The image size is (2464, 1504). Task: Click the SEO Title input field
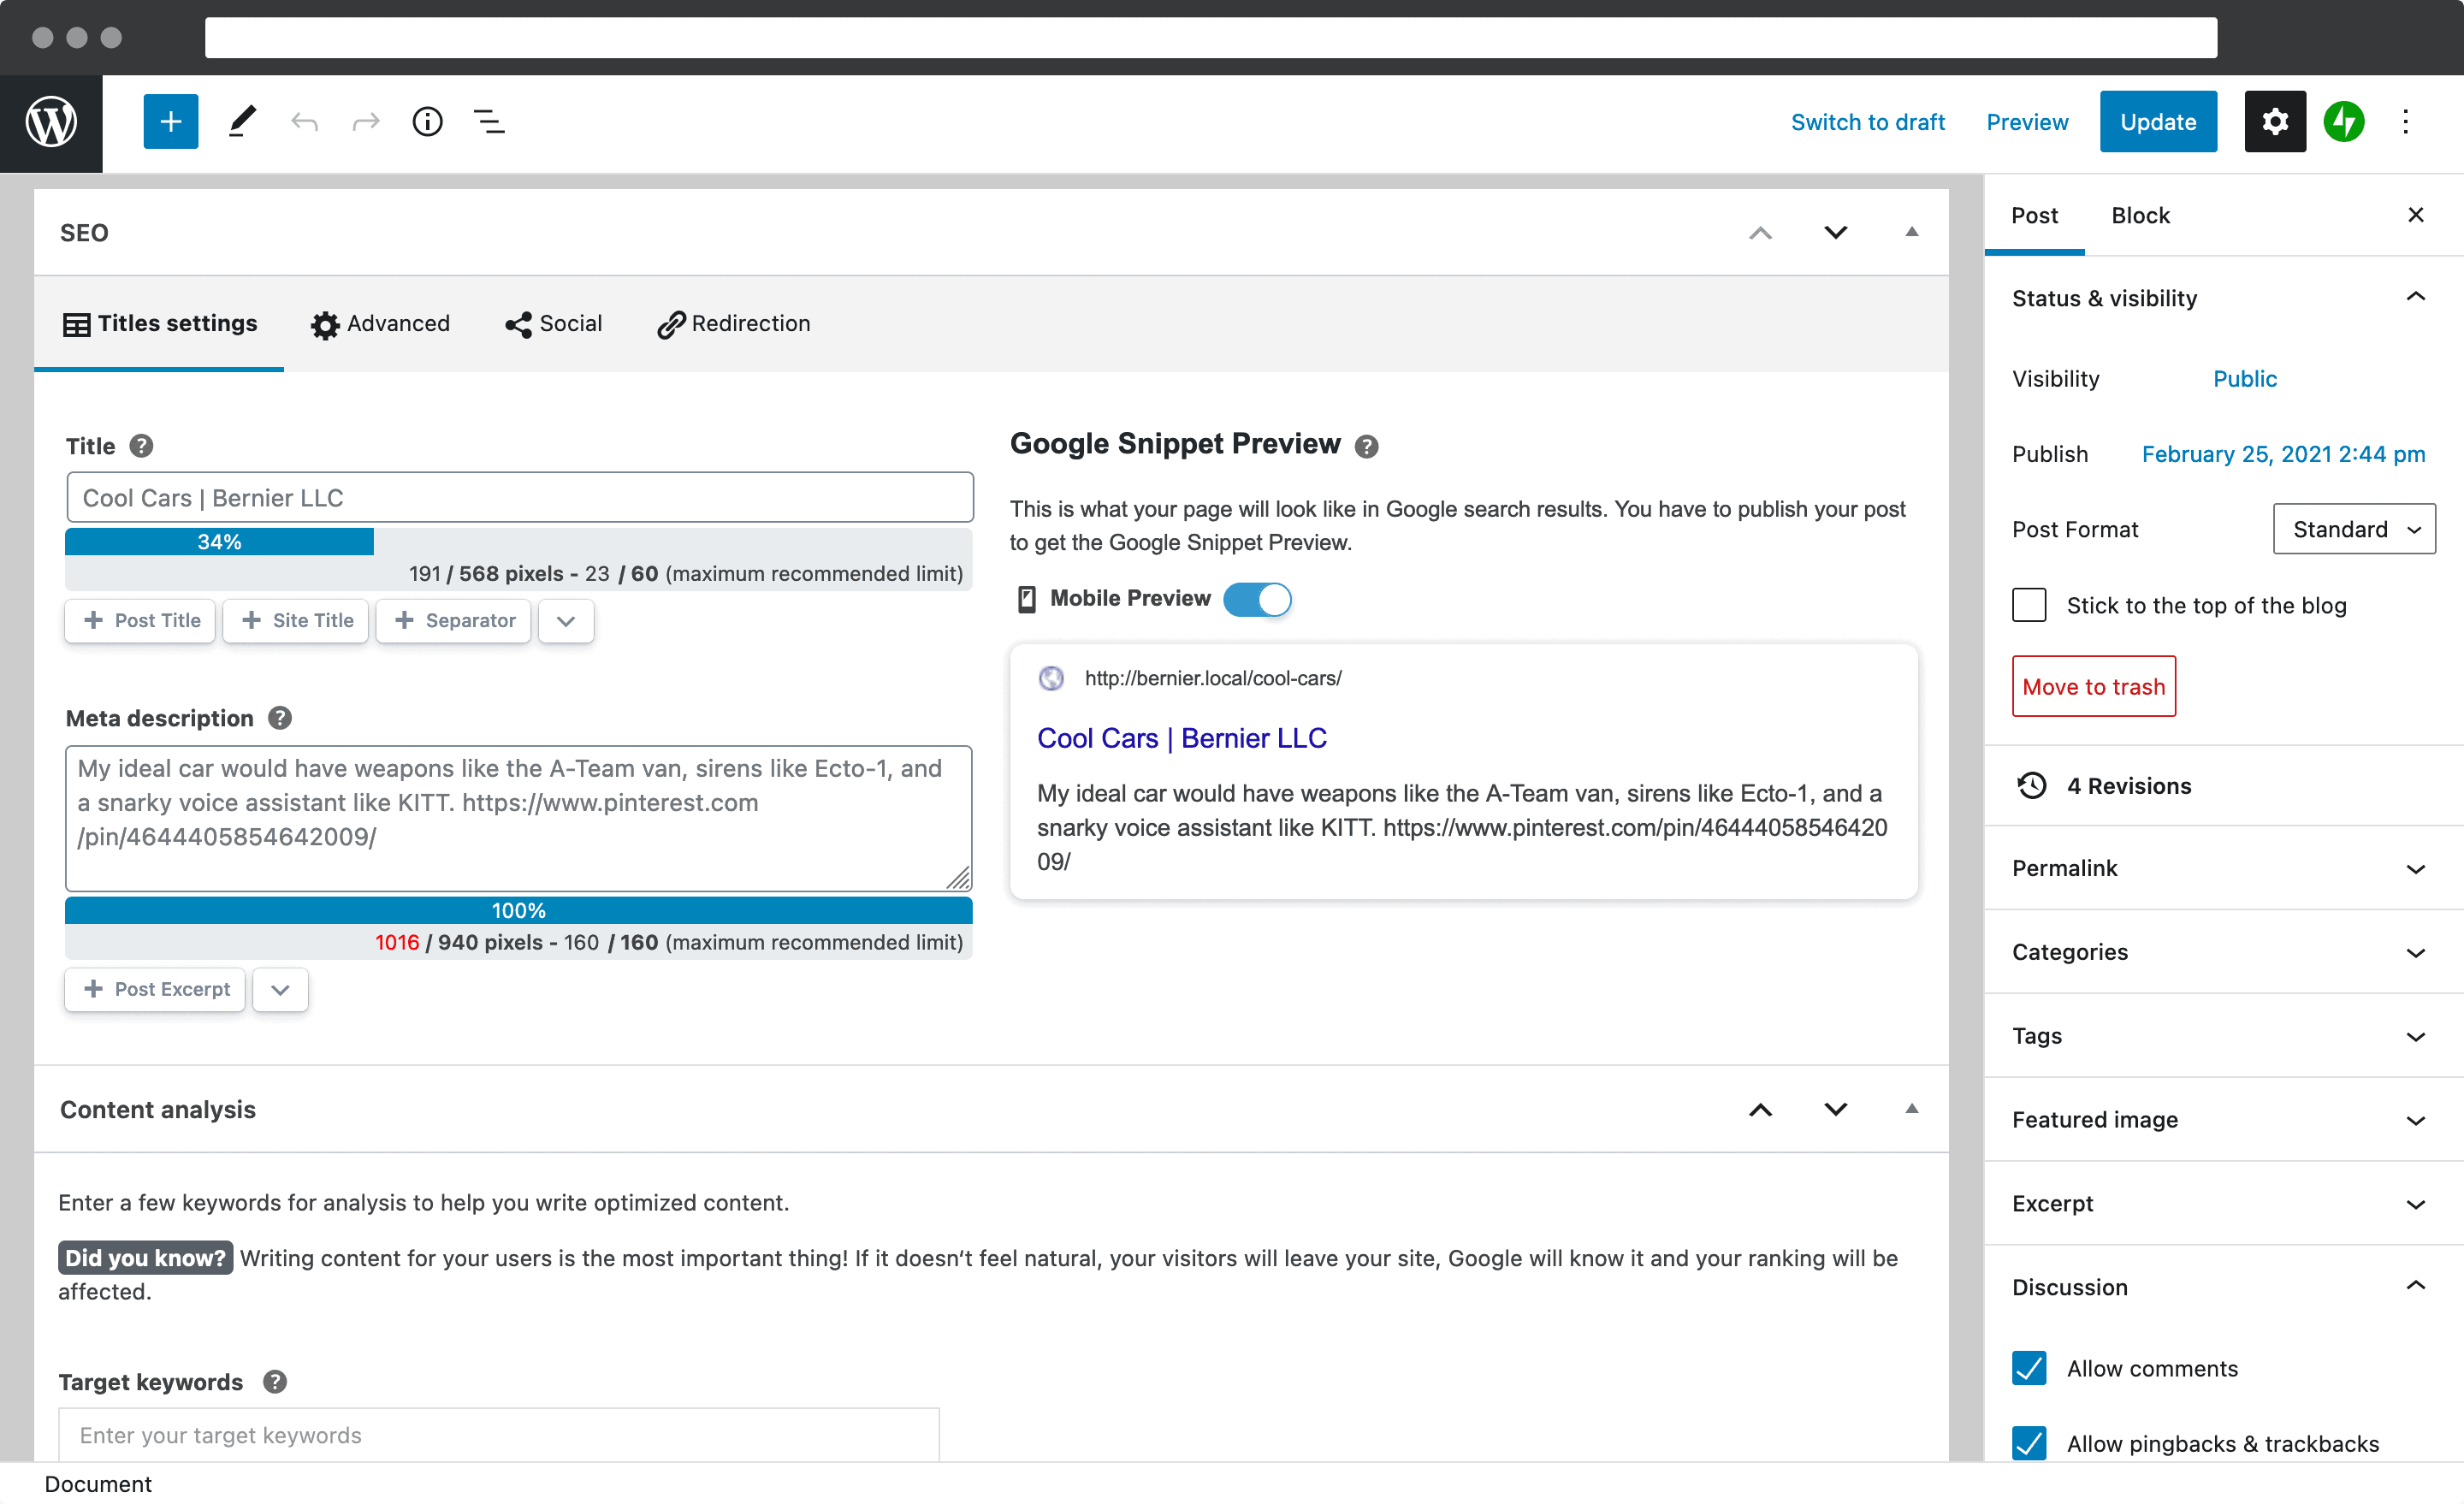pos(519,497)
